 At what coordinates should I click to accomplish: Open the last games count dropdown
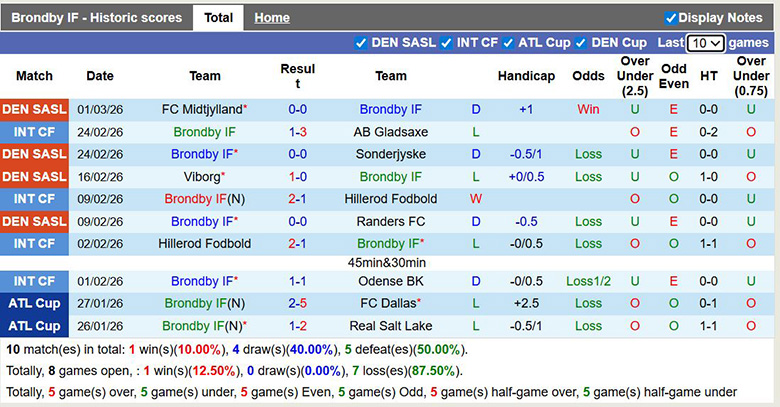[x=705, y=43]
